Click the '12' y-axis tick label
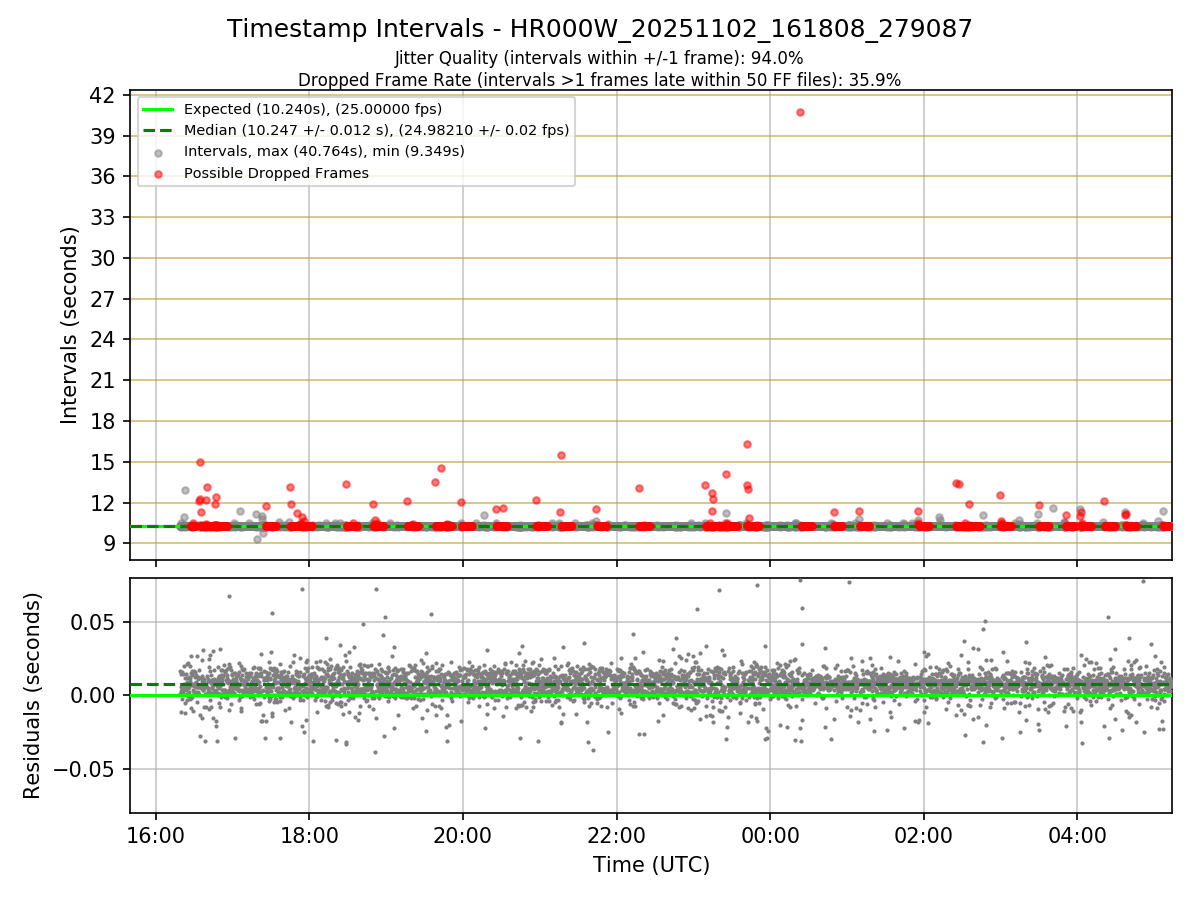 coord(101,503)
